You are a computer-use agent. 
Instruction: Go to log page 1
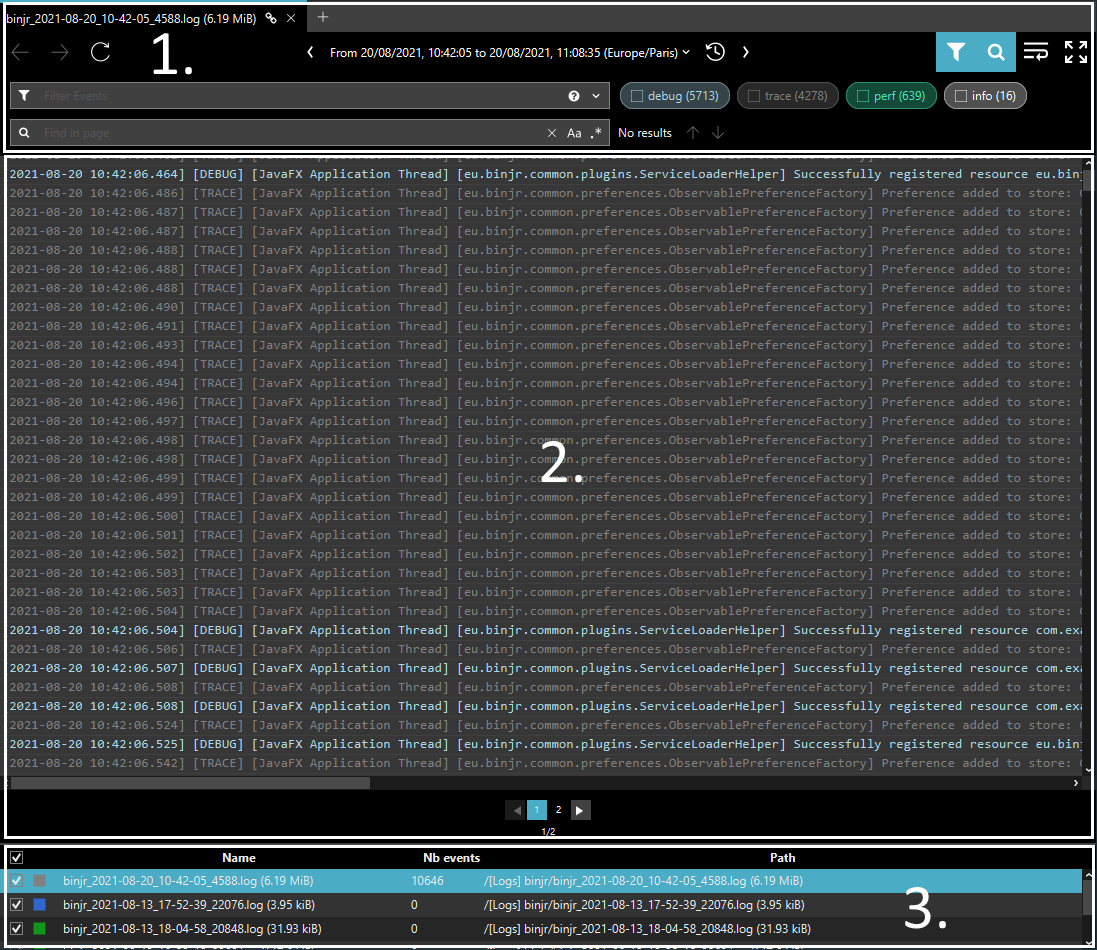click(537, 810)
